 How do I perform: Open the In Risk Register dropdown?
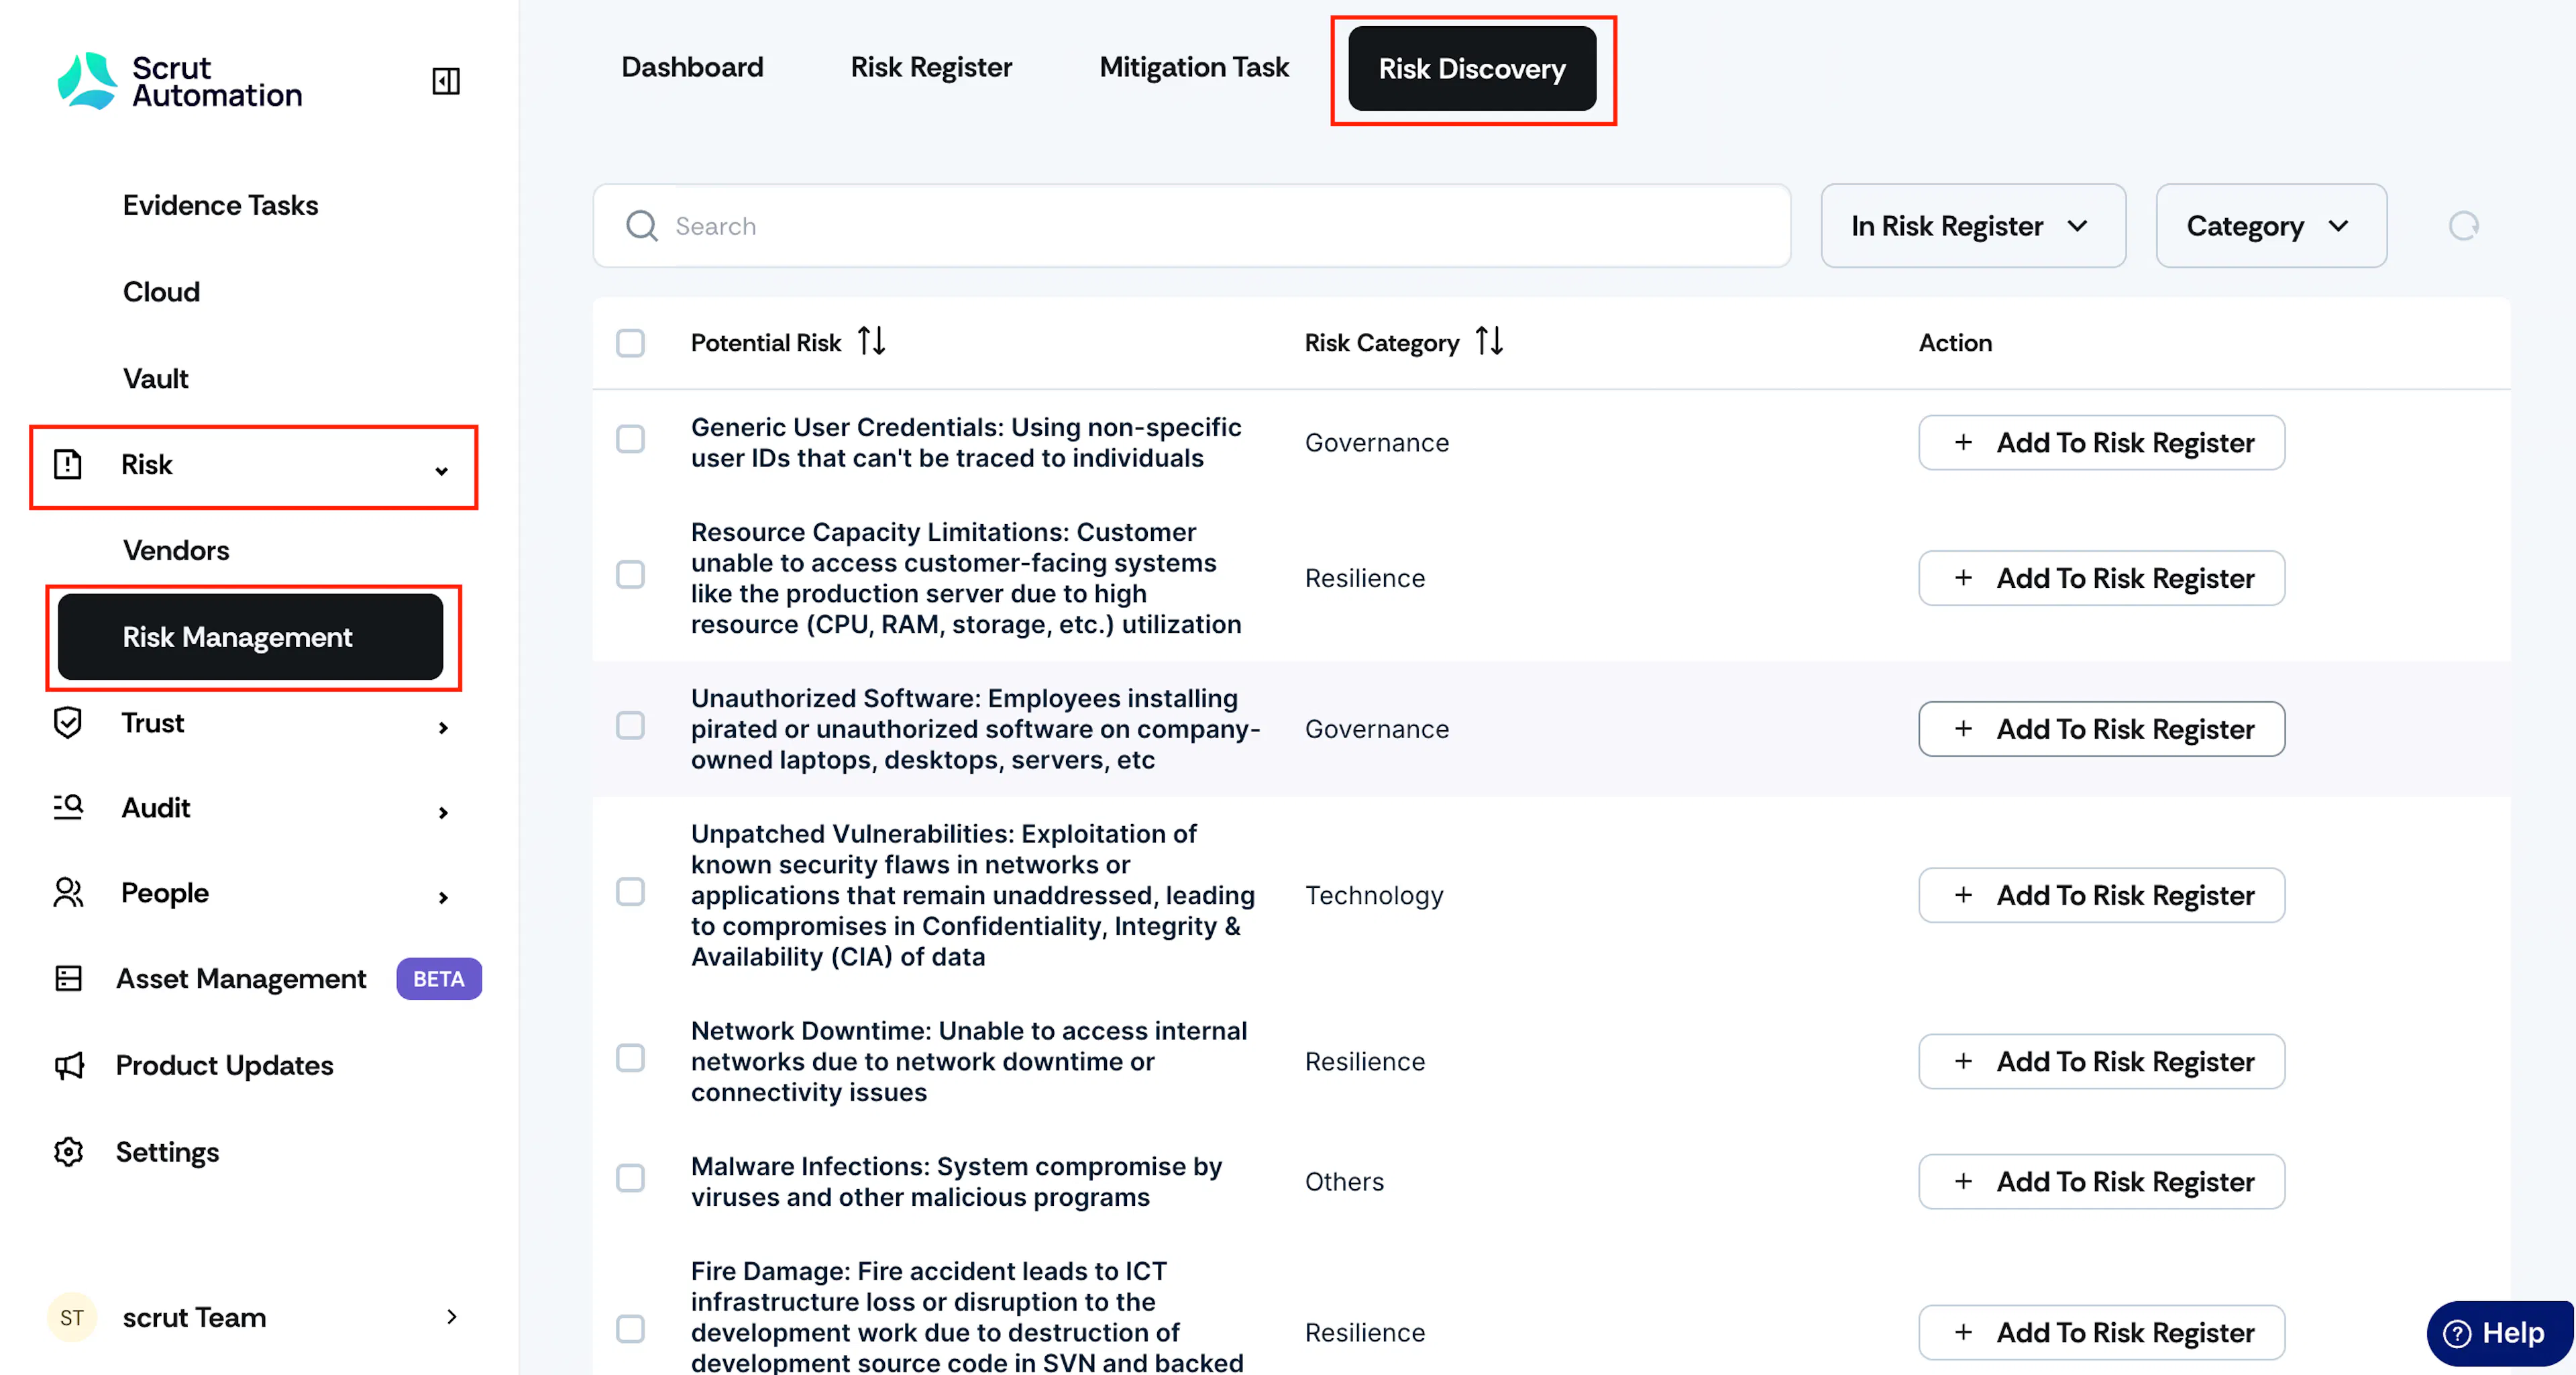click(x=1973, y=226)
